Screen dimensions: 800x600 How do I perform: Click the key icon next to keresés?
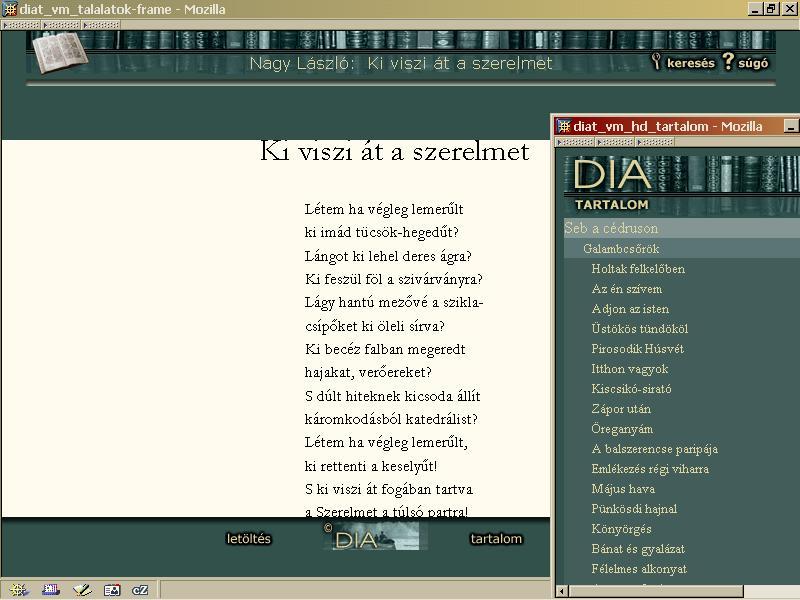(x=657, y=61)
